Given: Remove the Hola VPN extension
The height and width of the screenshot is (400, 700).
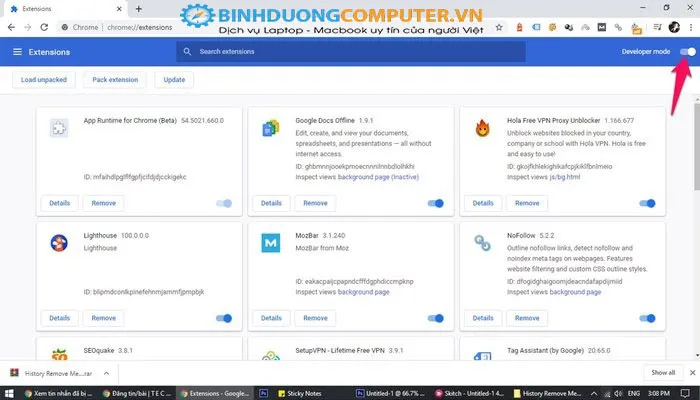Looking at the screenshot, I should click(527, 203).
